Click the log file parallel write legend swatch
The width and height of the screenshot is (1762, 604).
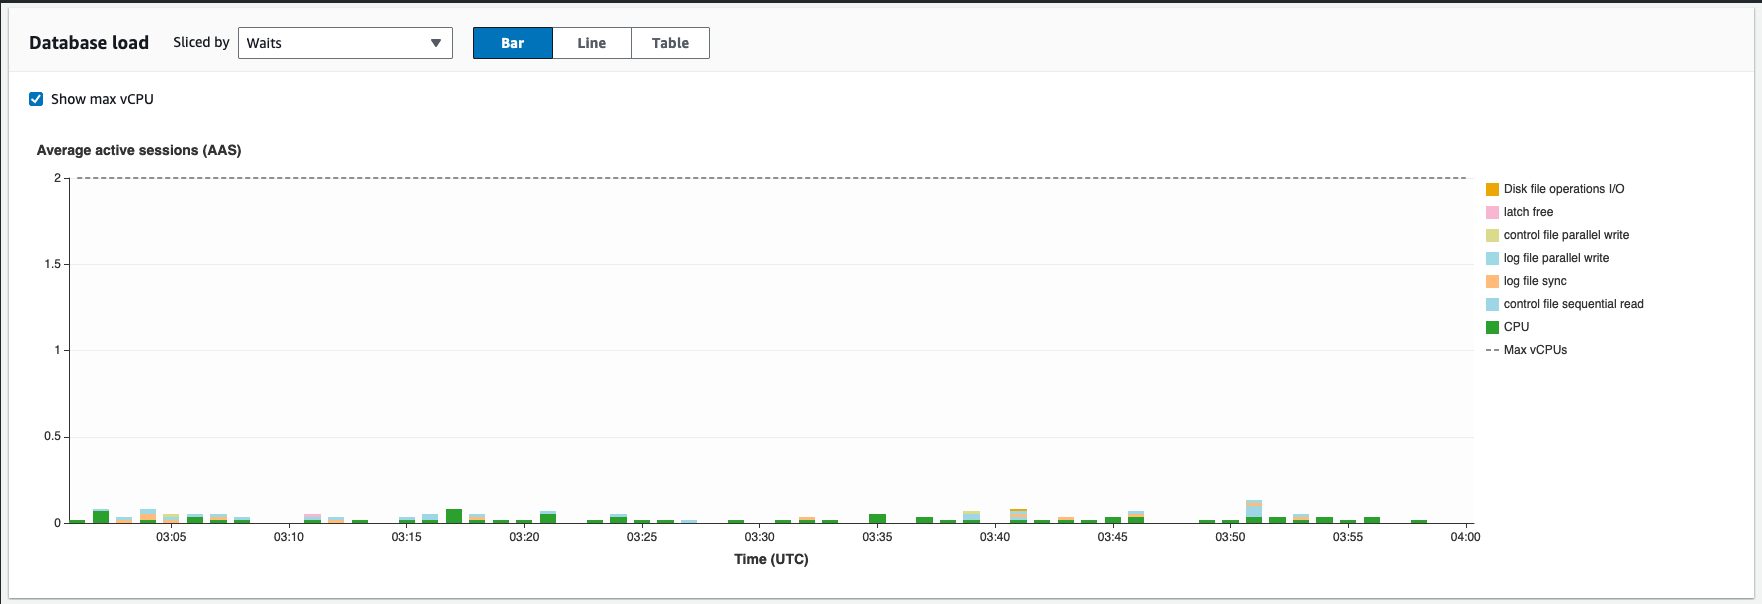[1492, 258]
